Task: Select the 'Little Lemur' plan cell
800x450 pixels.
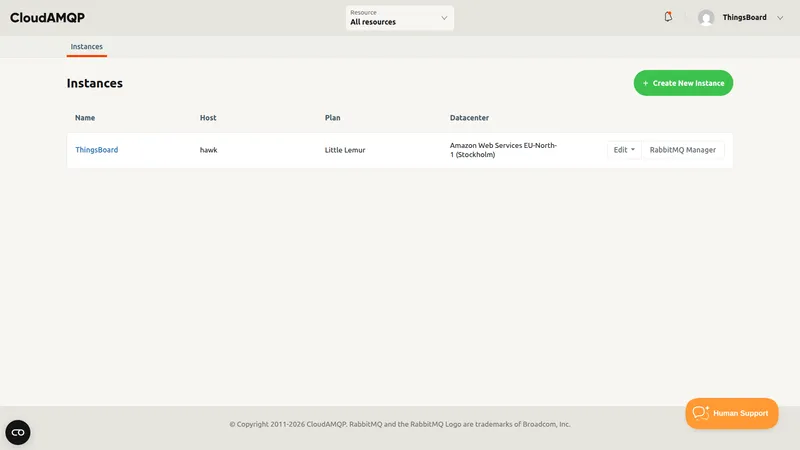Action: click(x=345, y=150)
